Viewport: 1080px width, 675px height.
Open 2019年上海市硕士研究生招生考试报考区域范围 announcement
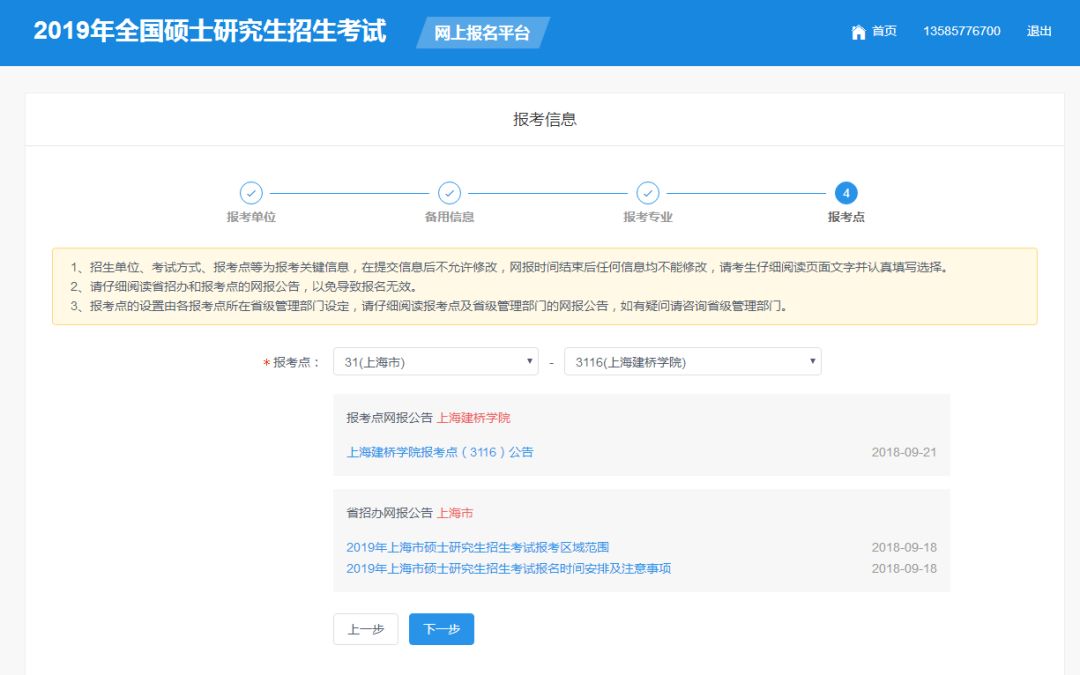[x=477, y=547]
